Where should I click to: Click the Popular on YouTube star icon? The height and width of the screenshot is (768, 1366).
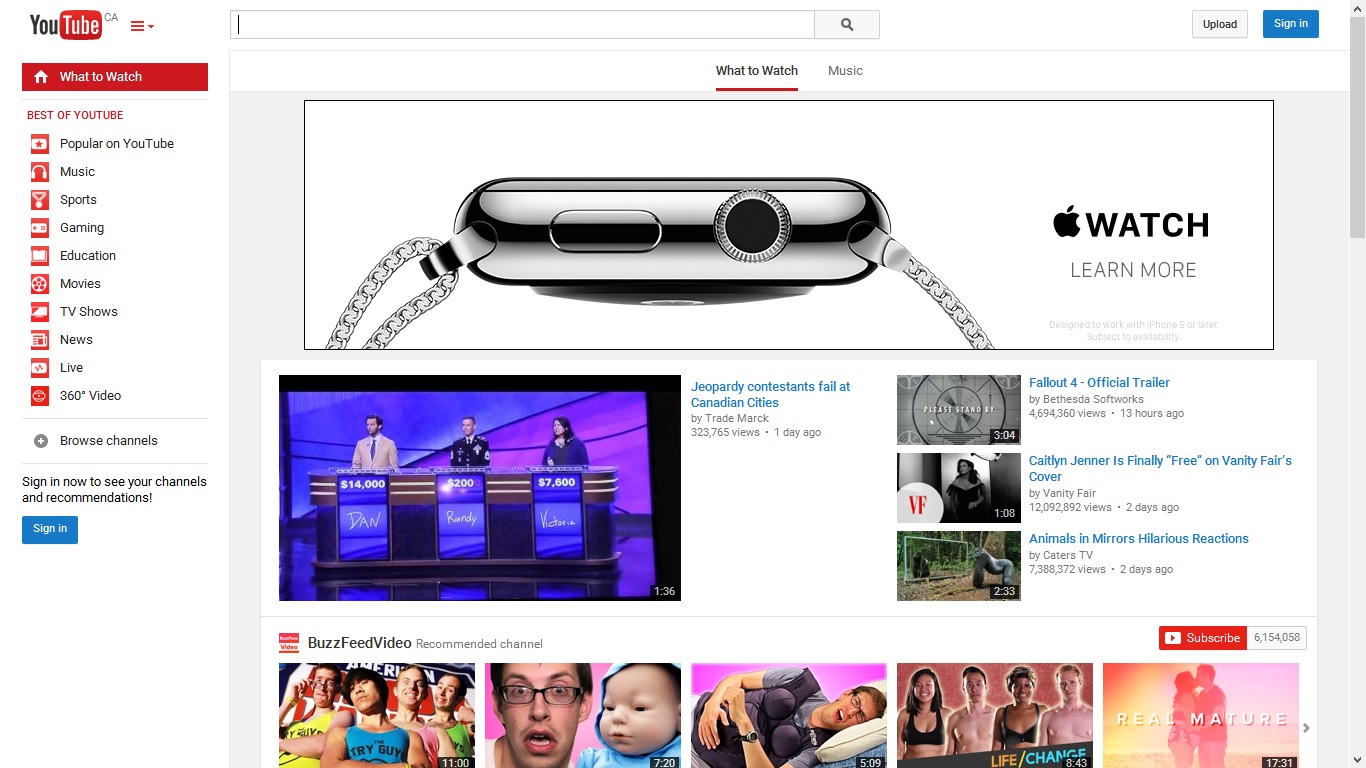39,144
